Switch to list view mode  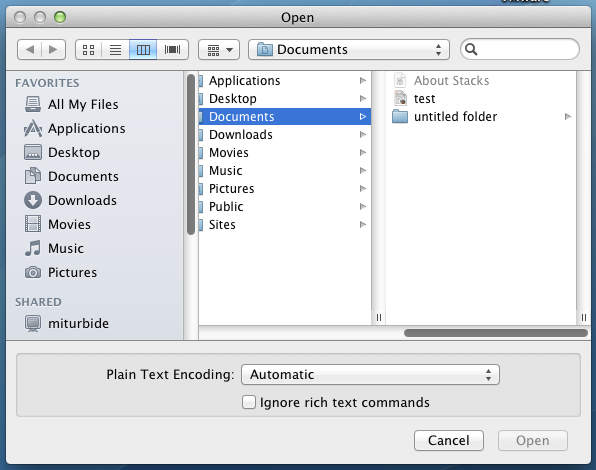tap(116, 50)
